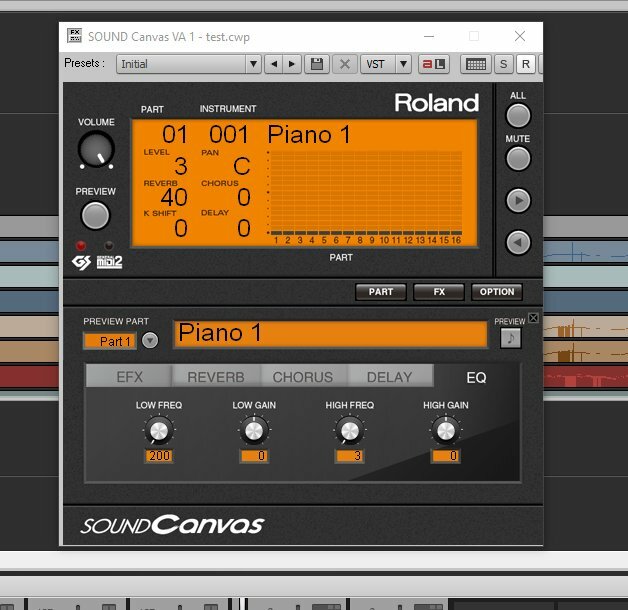Click Piano 1 name on LCD display
This screenshot has width=628, height=610.
coord(309,134)
